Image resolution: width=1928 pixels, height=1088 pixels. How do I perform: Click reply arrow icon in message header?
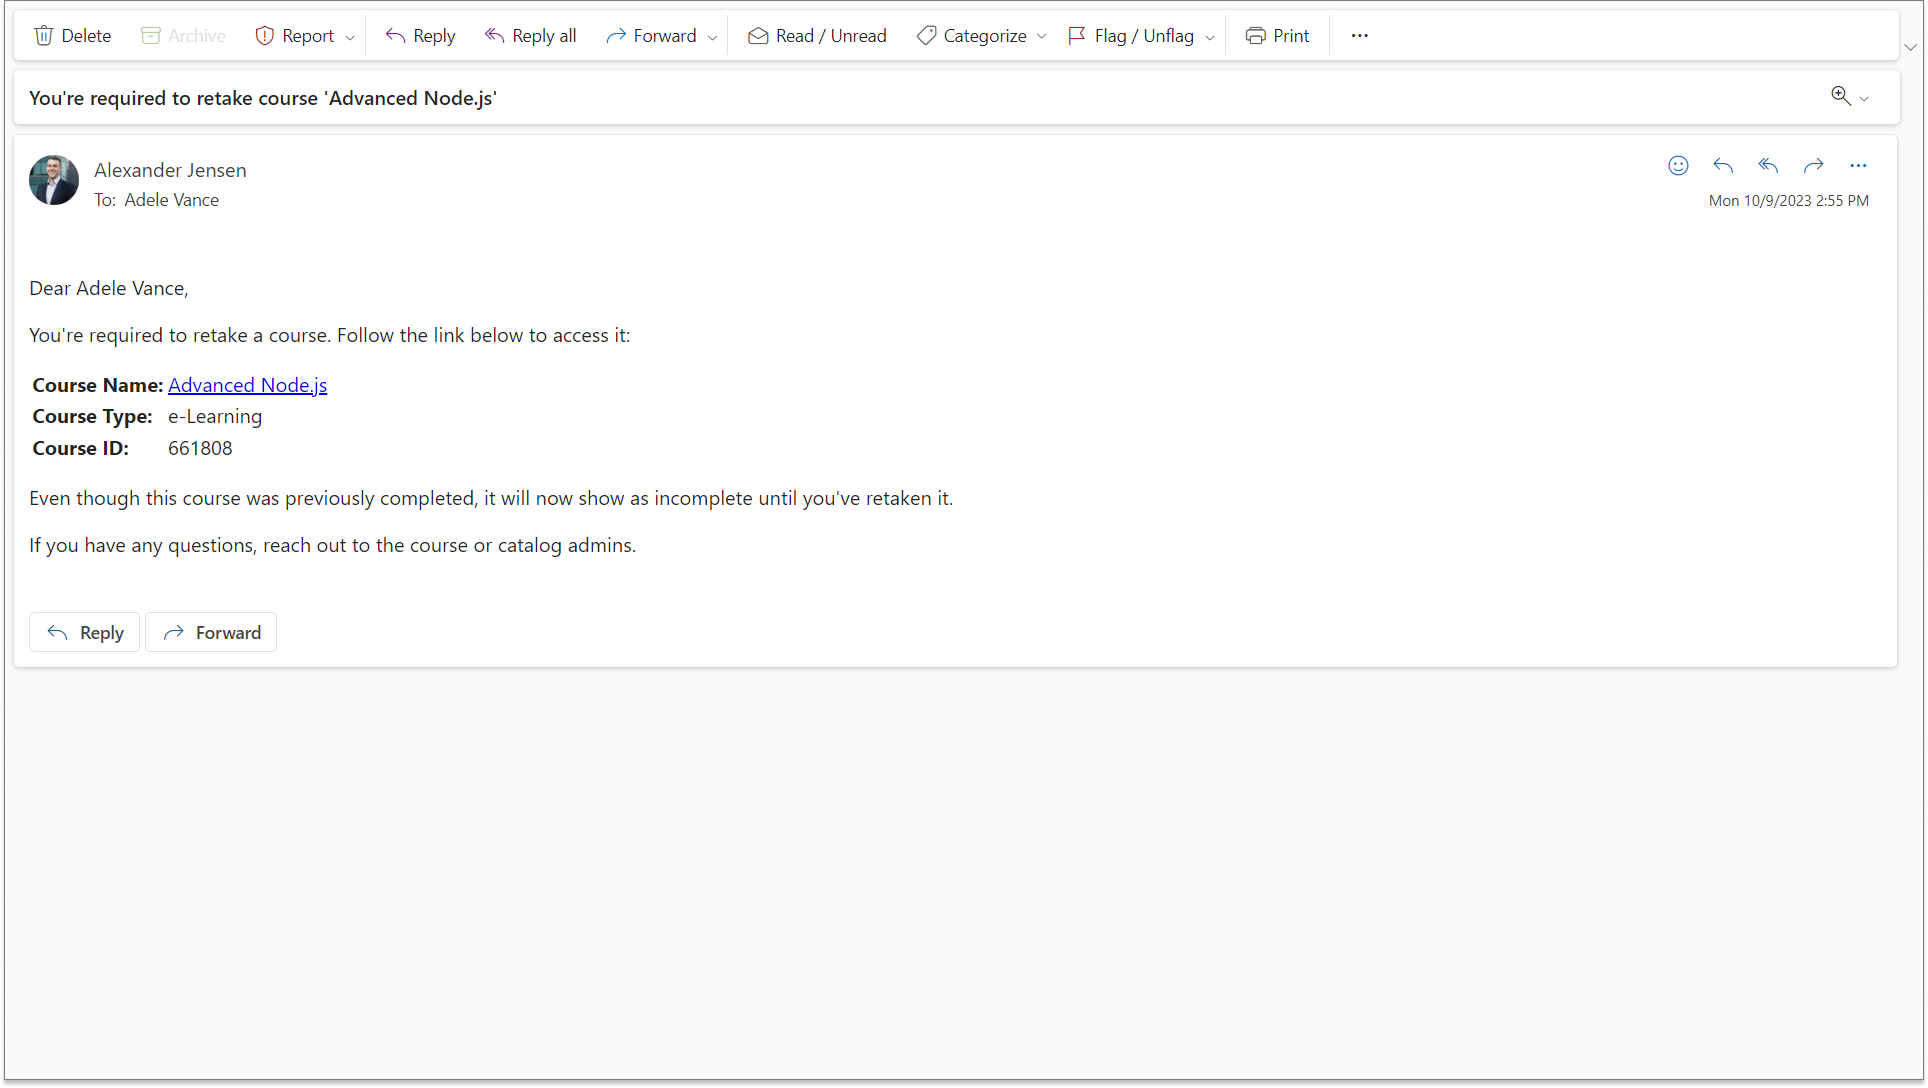pos(1723,166)
